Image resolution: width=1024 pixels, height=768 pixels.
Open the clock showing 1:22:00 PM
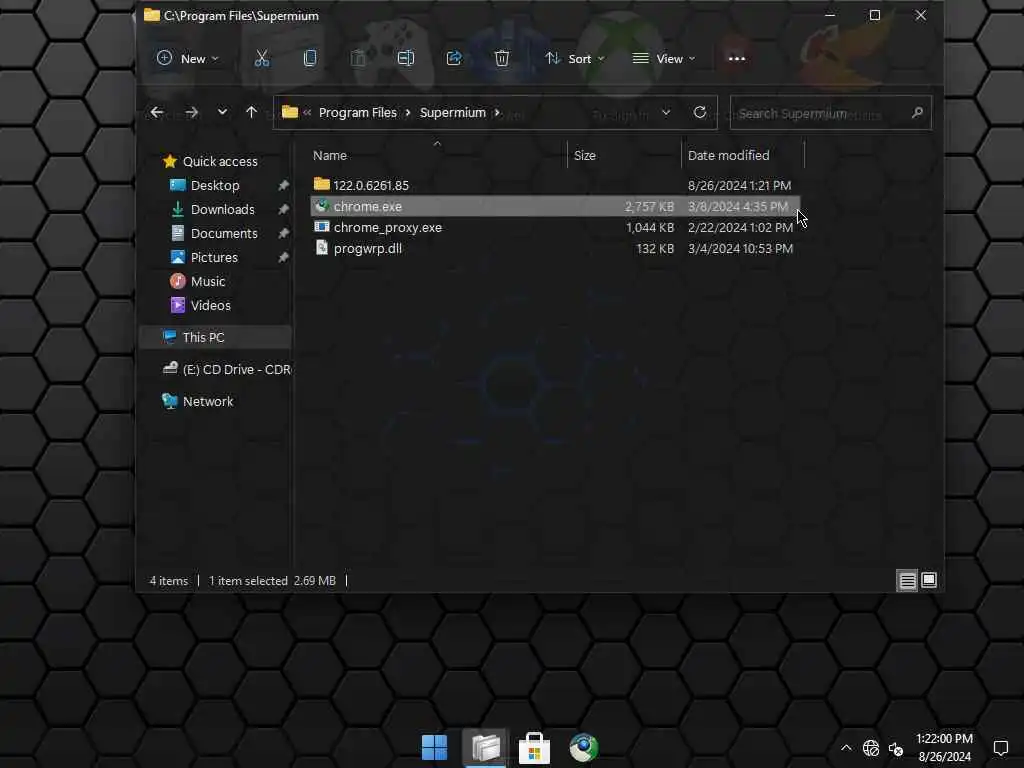pos(944,747)
